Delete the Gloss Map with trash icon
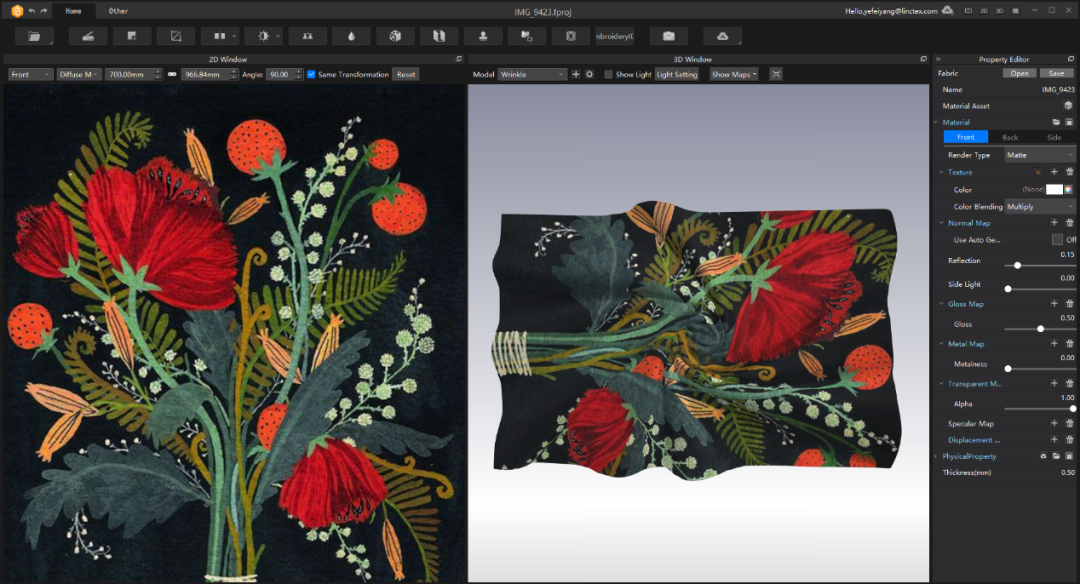1080x584 pixels. point(1069,303)
